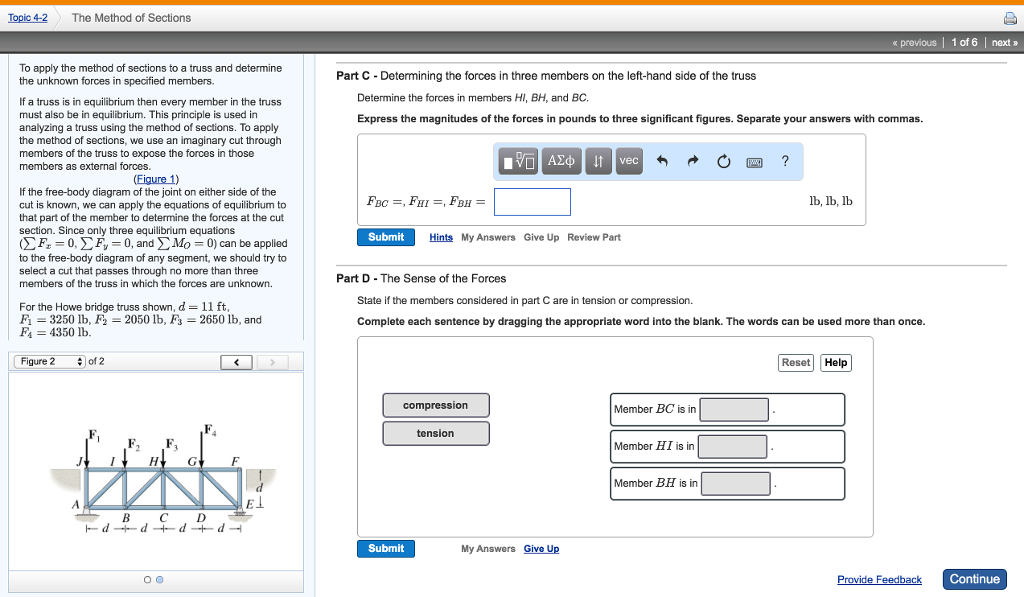Click the subscript/superscript arrows icon
The width and height of the screenshot is (1024, 597).
click(598, 161)
